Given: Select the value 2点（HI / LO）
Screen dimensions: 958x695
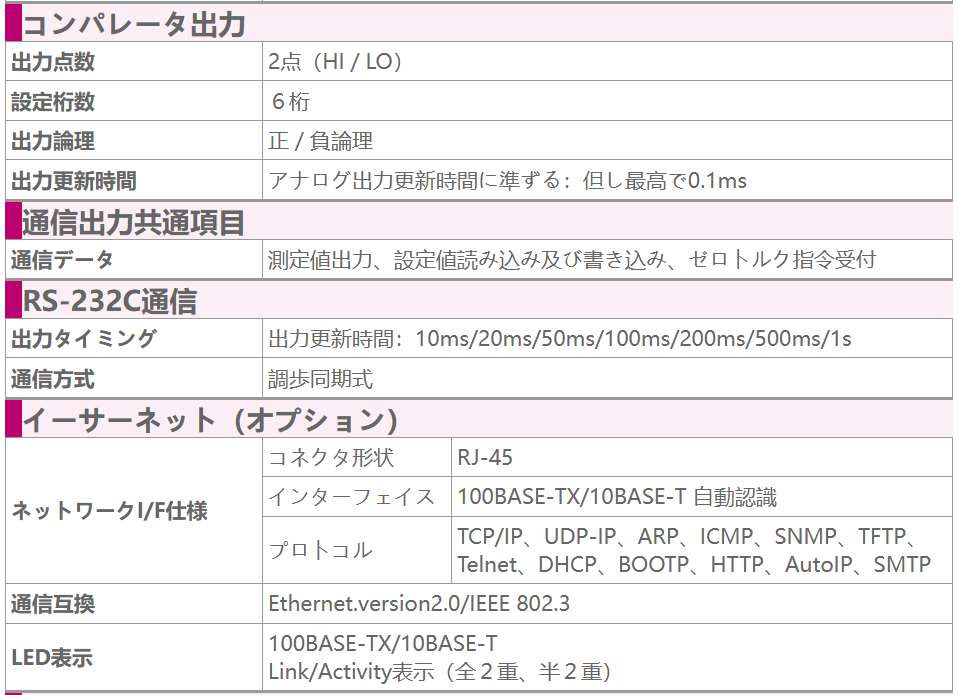Looking at the screenshot, I should (335, 62).
